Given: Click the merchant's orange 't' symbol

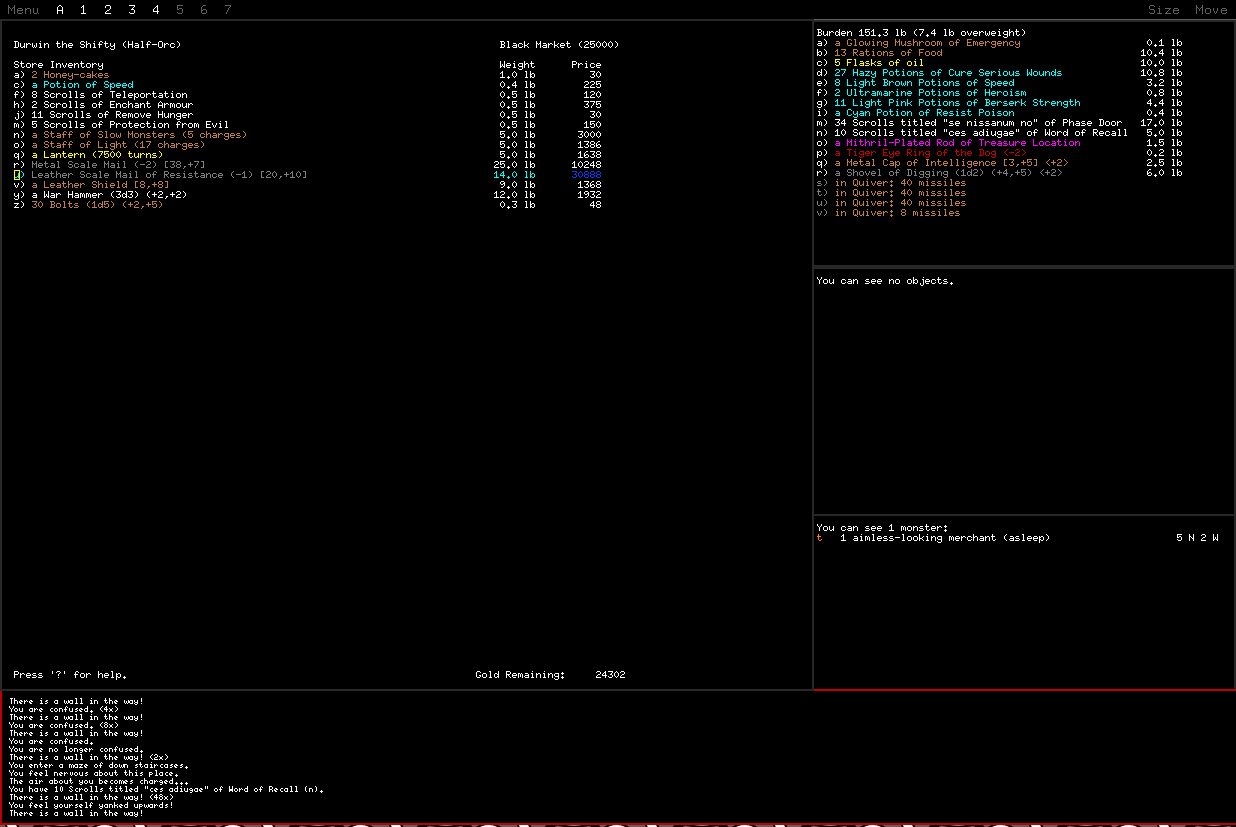Looking at the screenshot, I should click(x=820, y=538).
